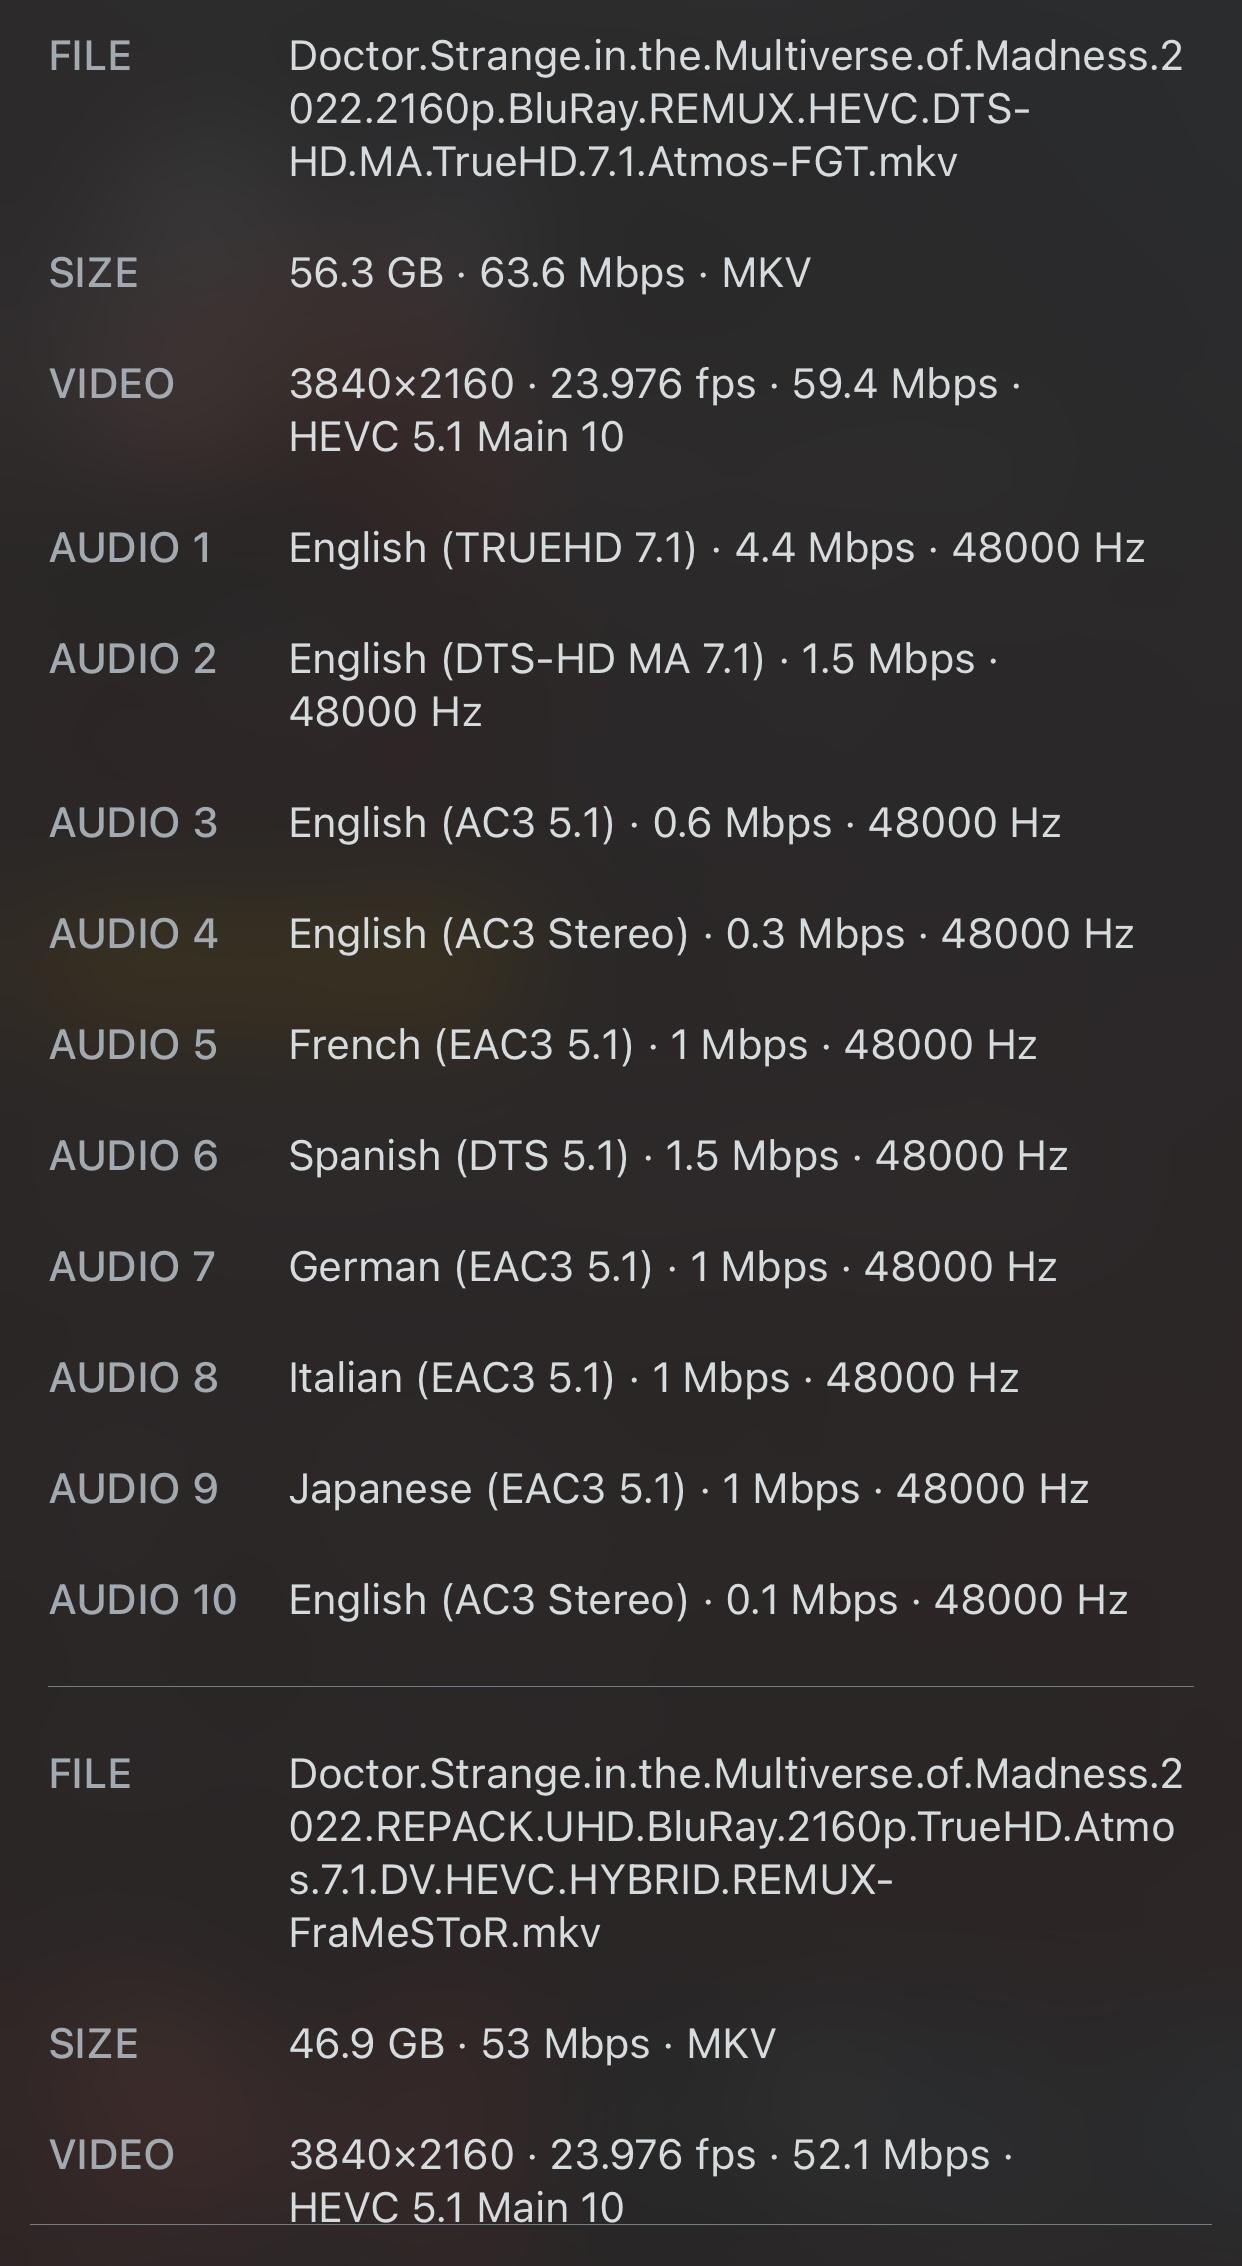Tap the AUDIO 1 label
1242x2266 pixels.
coord(131,548)
